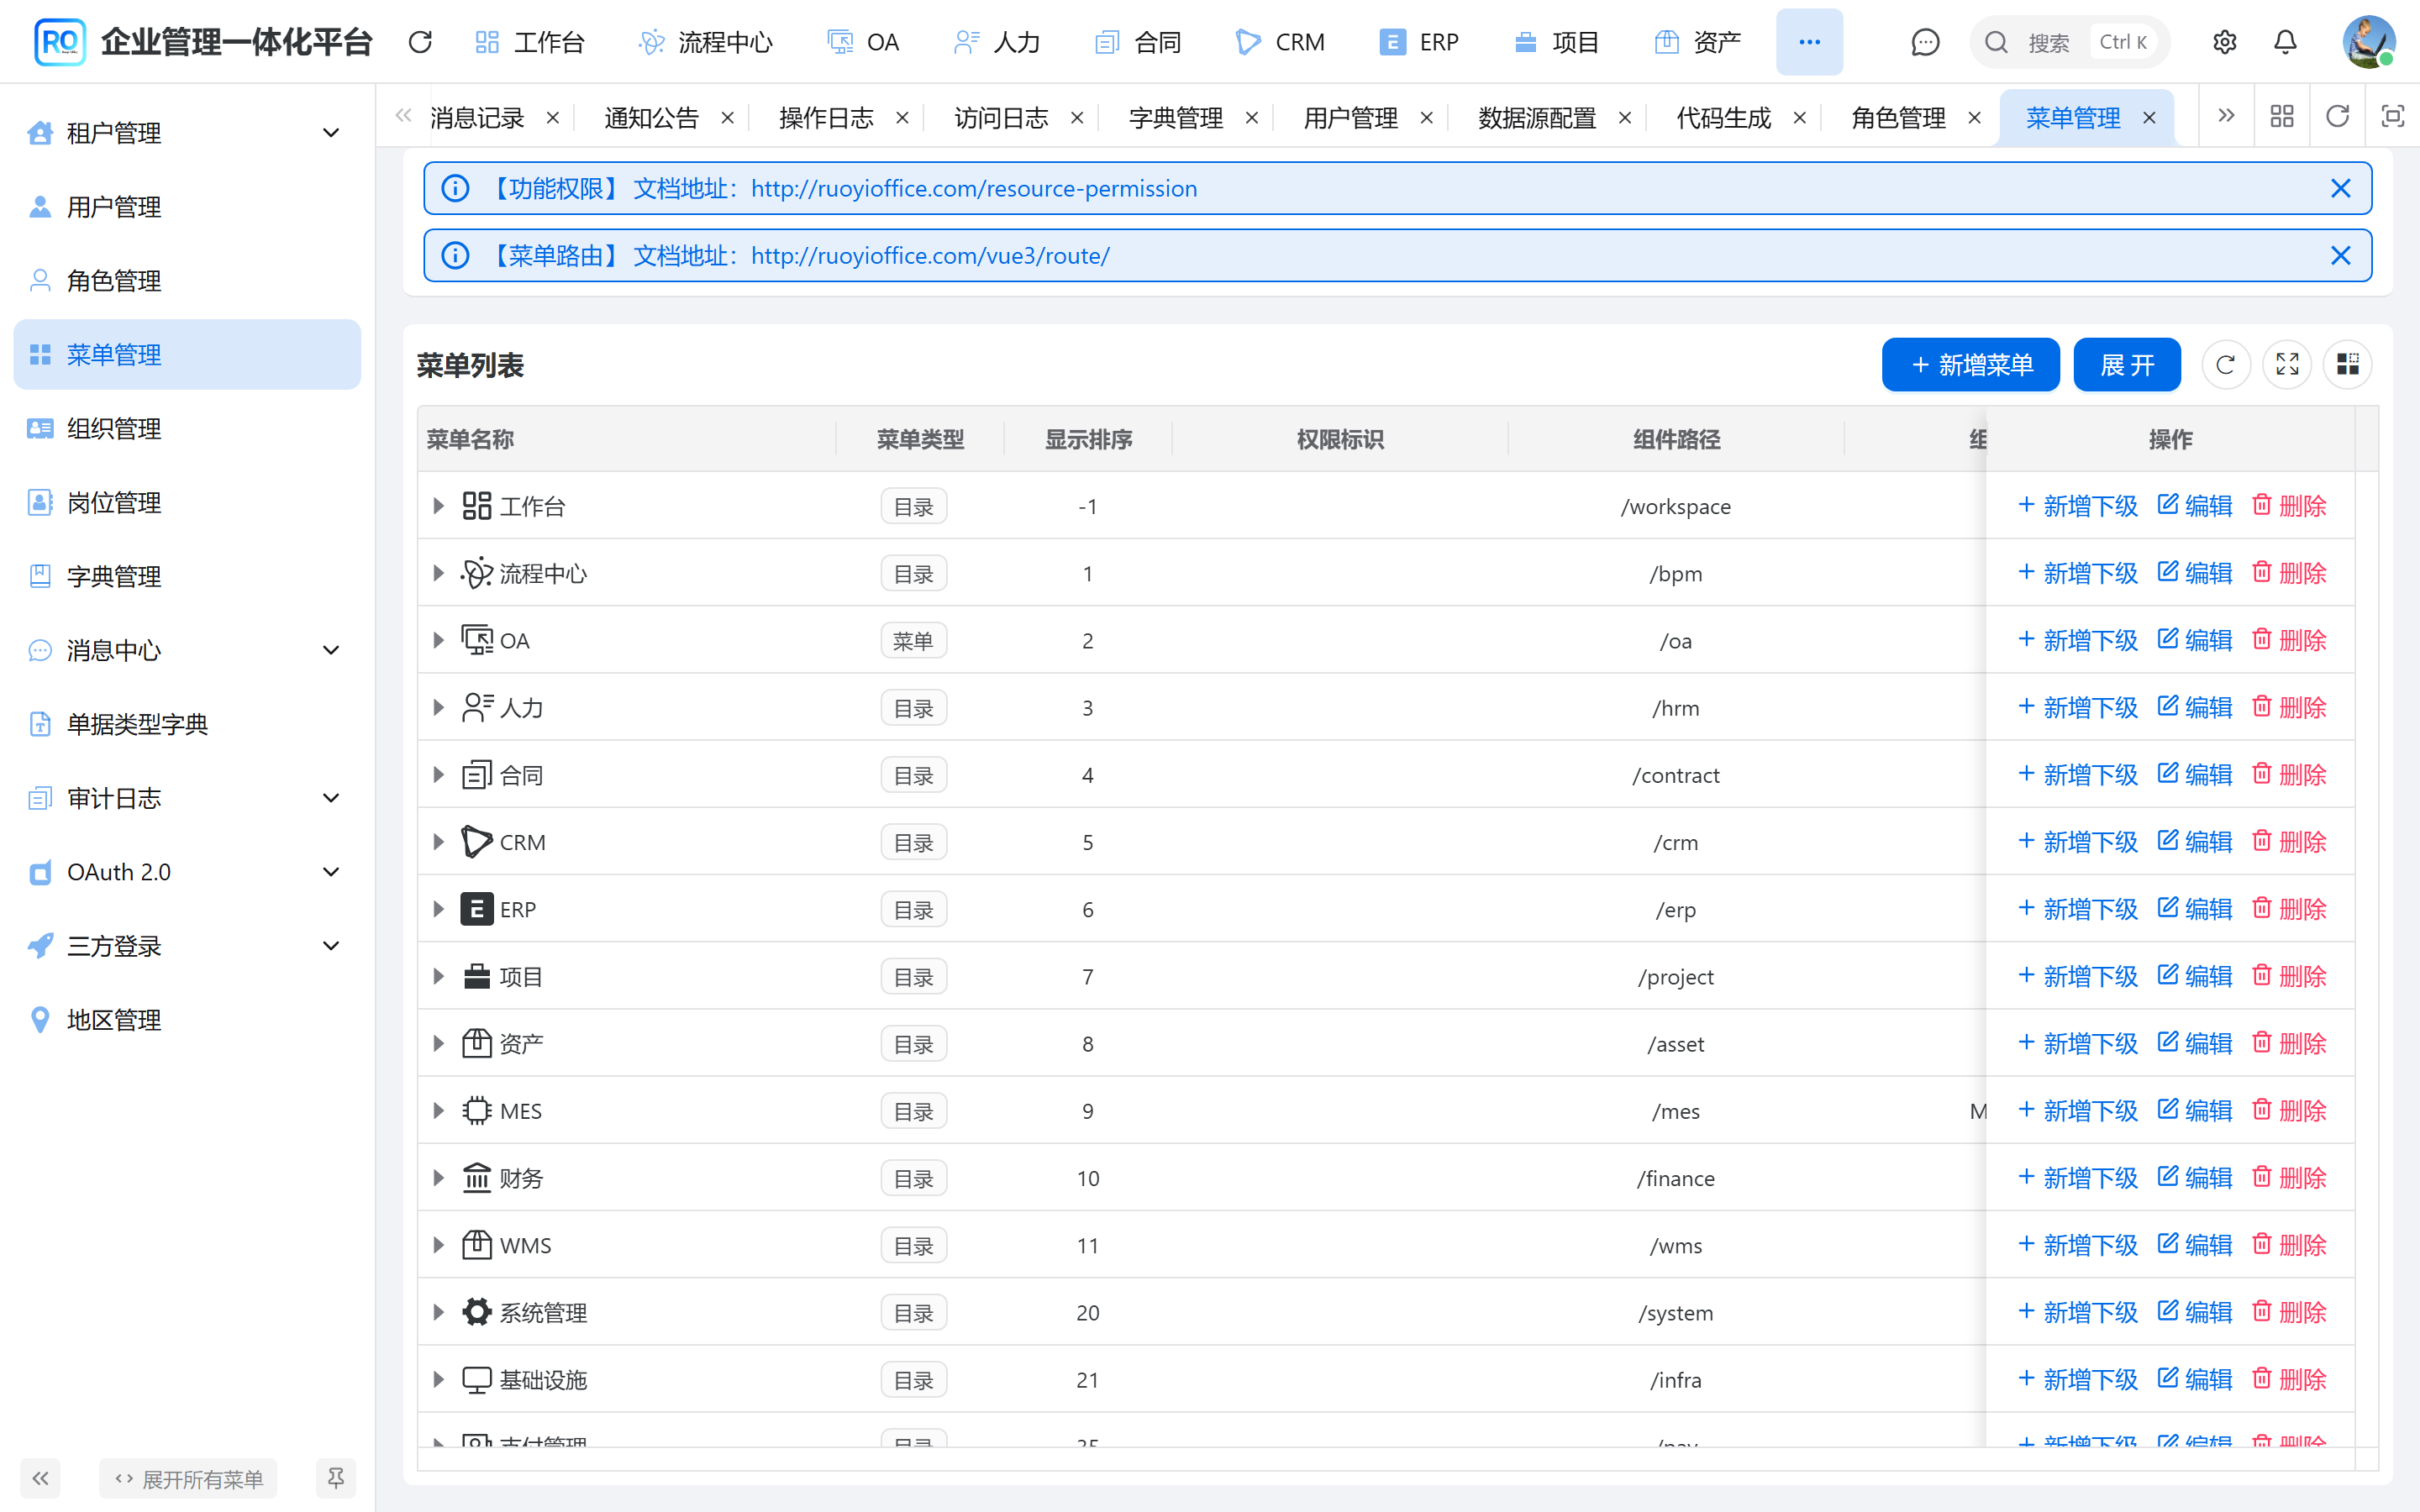The image size is (2420, 1512).
Task: Open the chat message icon in header
Action: (1925, 42)
